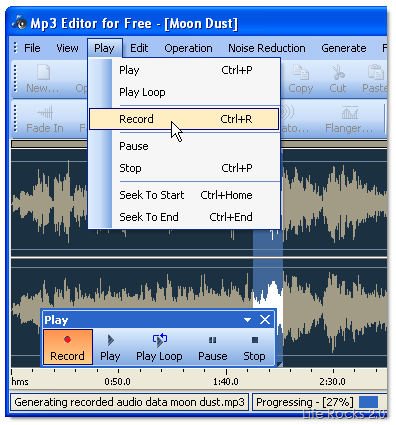Viewport: 396px width, 425px height.
Task: Collapse the open Play menu header
Action: (x=104, y=48)
